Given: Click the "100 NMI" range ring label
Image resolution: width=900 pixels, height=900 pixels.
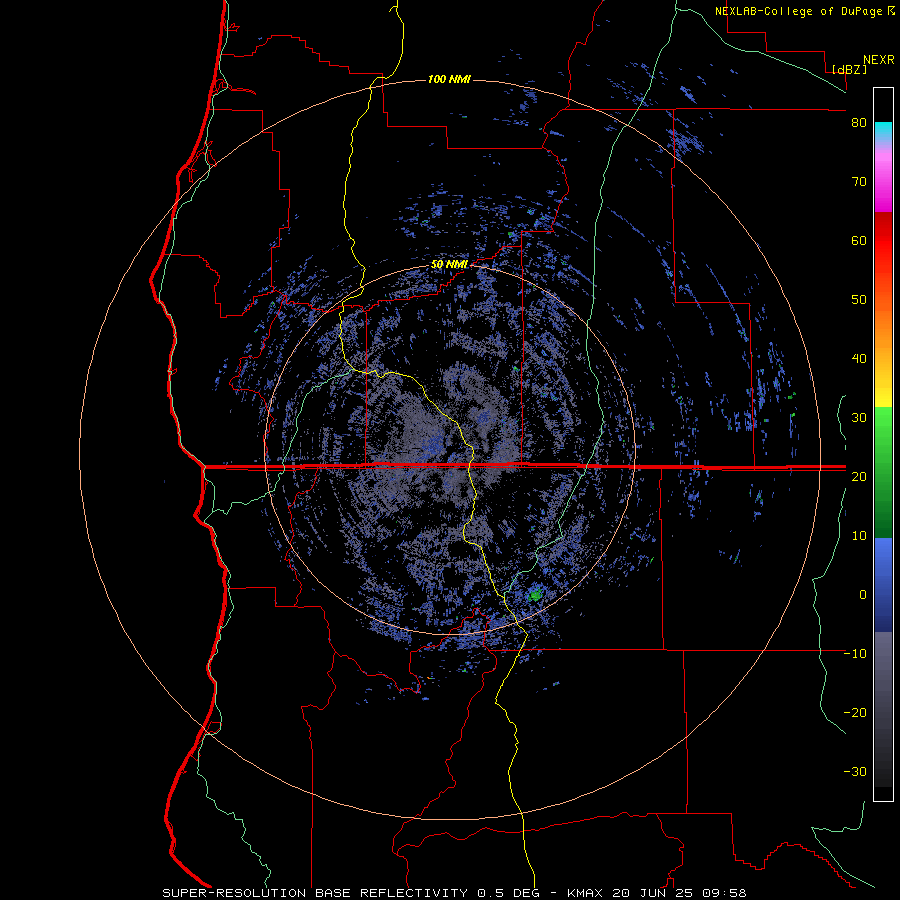Looking at the screenshot, I should coord(449,79).
